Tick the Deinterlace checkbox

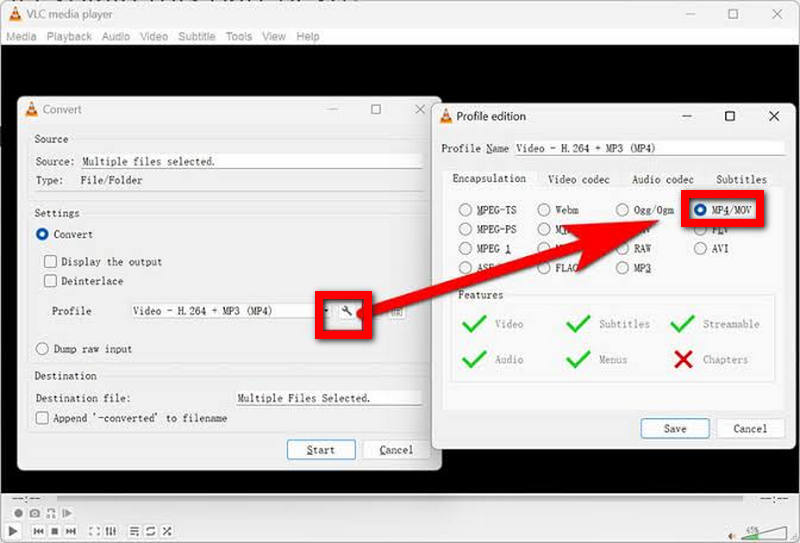pos(50,281)
